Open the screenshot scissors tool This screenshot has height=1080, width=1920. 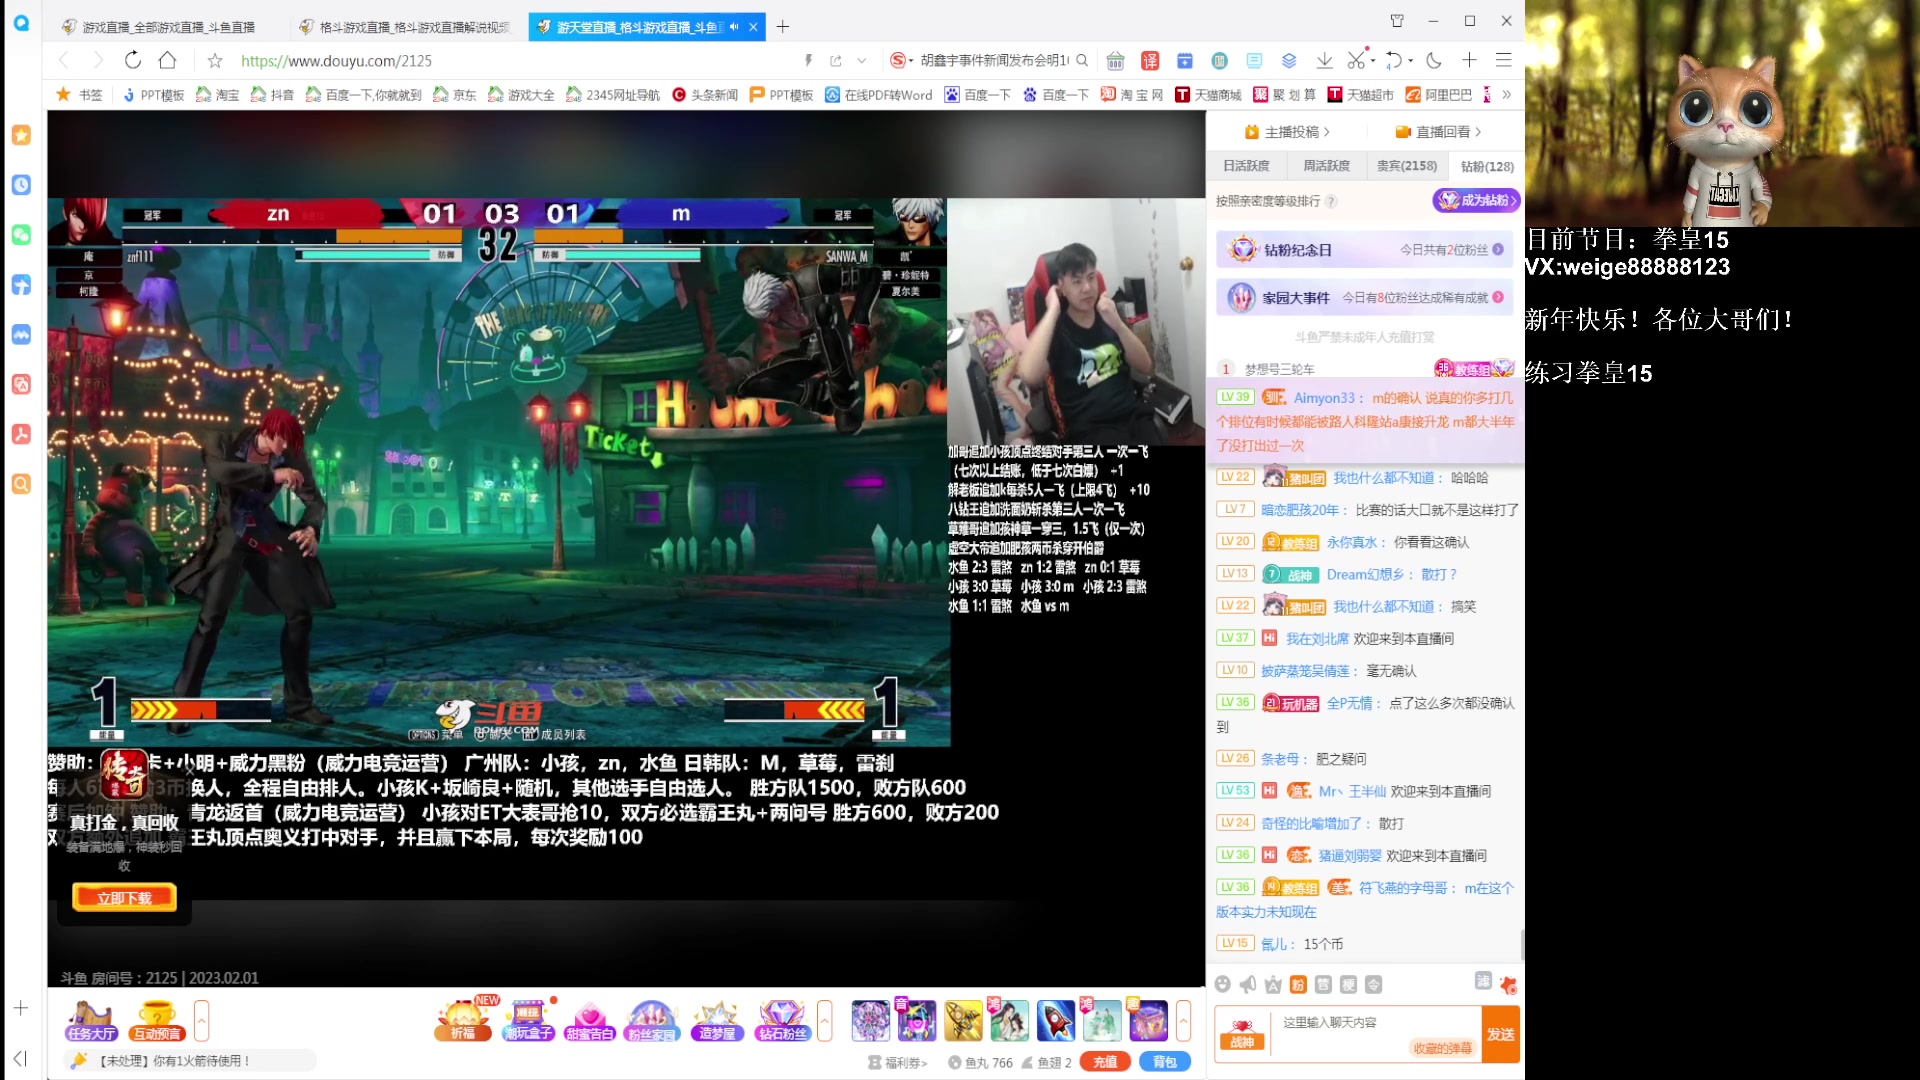(1355, 60)
